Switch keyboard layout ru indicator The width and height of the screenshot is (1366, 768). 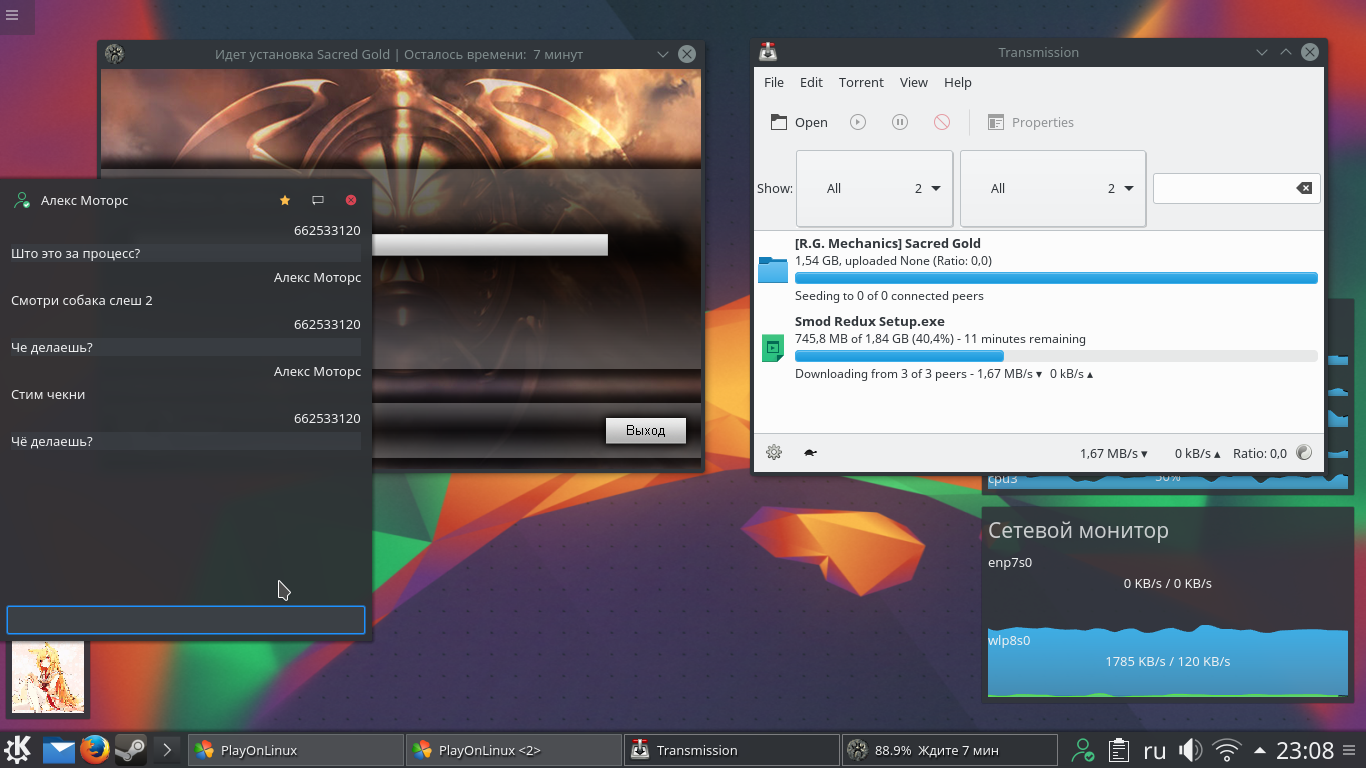click(1155, 750)
